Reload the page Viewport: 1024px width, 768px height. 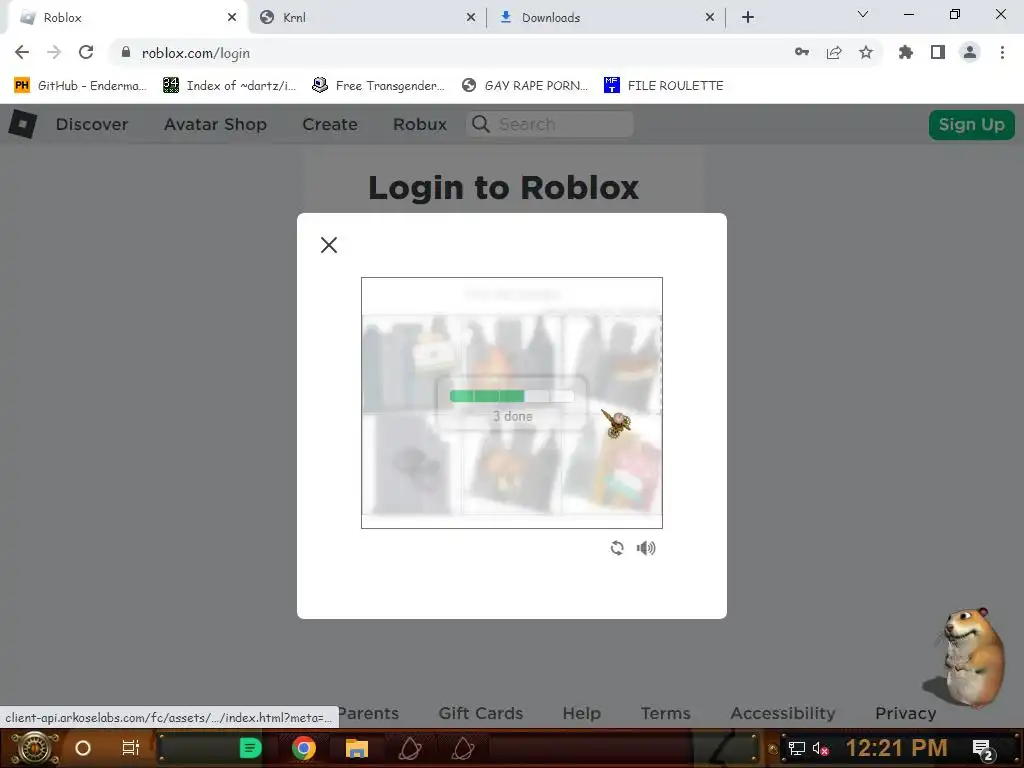pyautogui.click(x=86, y=52)
